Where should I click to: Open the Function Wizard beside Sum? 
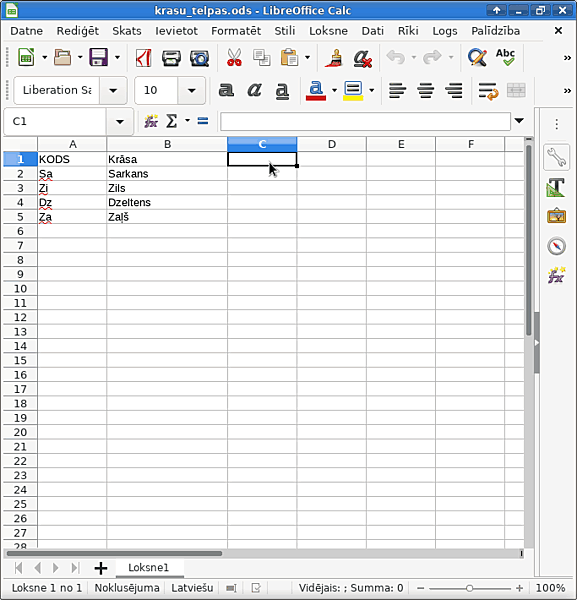point(151,121)
